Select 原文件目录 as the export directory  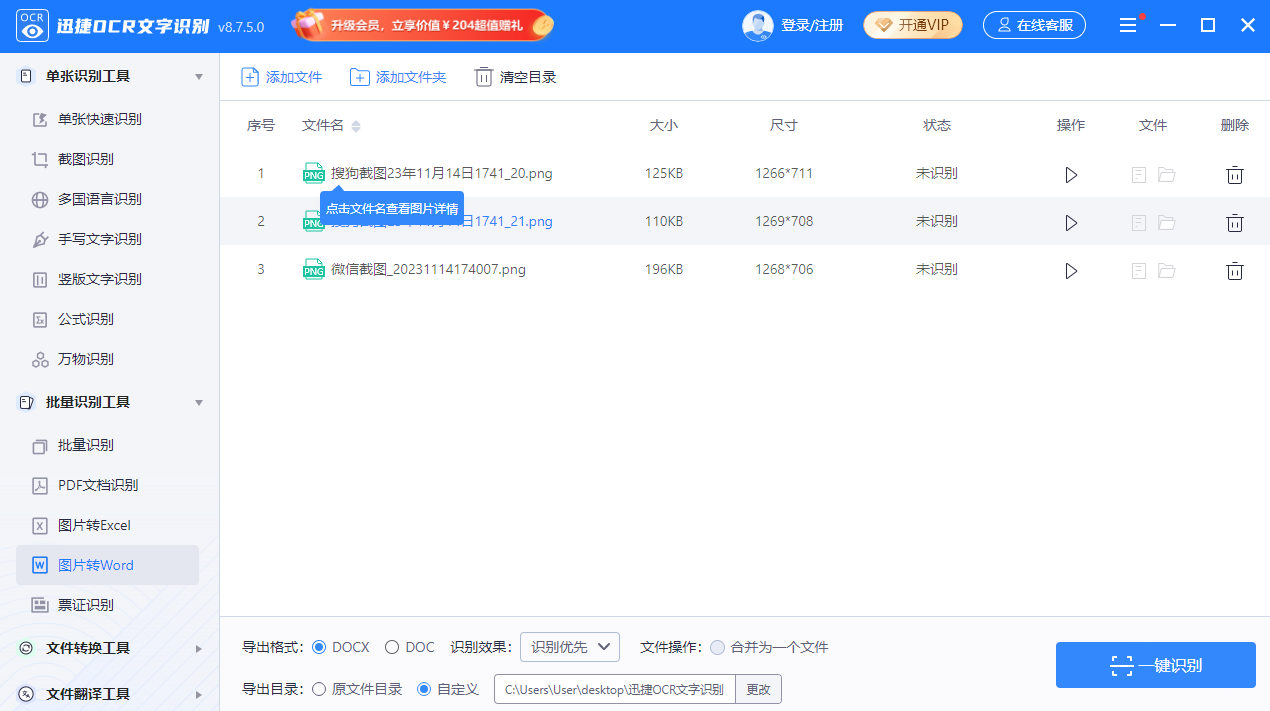[319, 689]
